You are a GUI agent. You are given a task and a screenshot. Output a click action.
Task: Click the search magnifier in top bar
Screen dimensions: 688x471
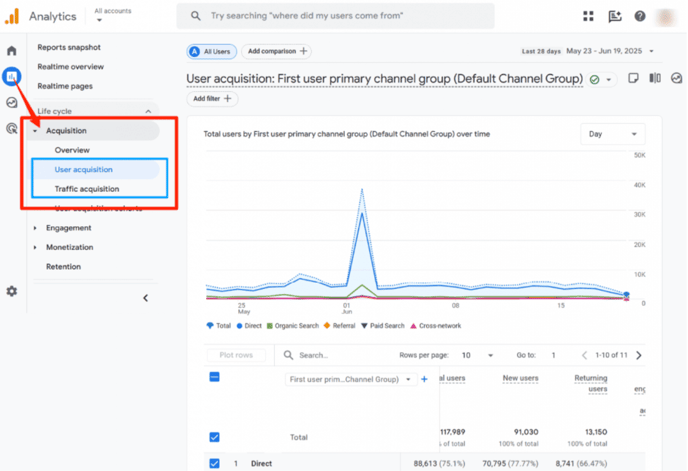tap(196, 16)
